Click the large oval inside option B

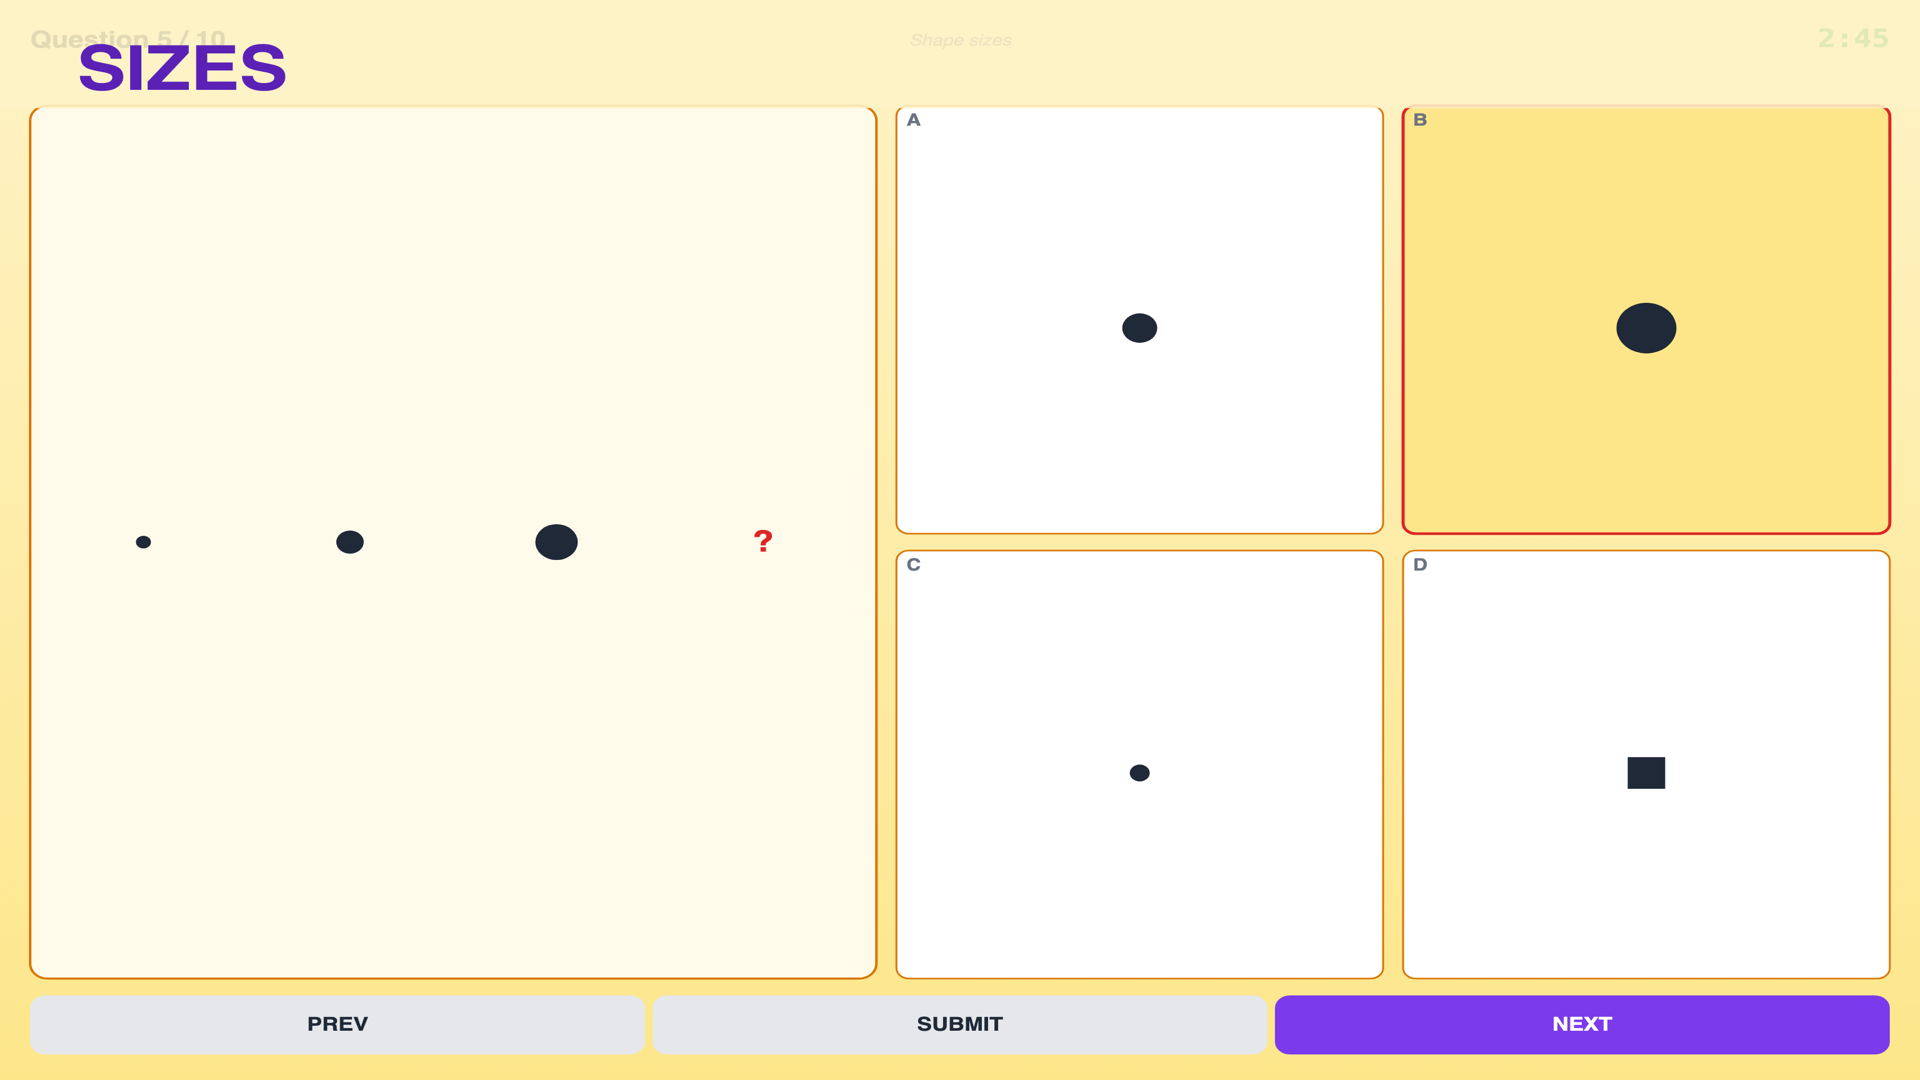point(1646,328)
